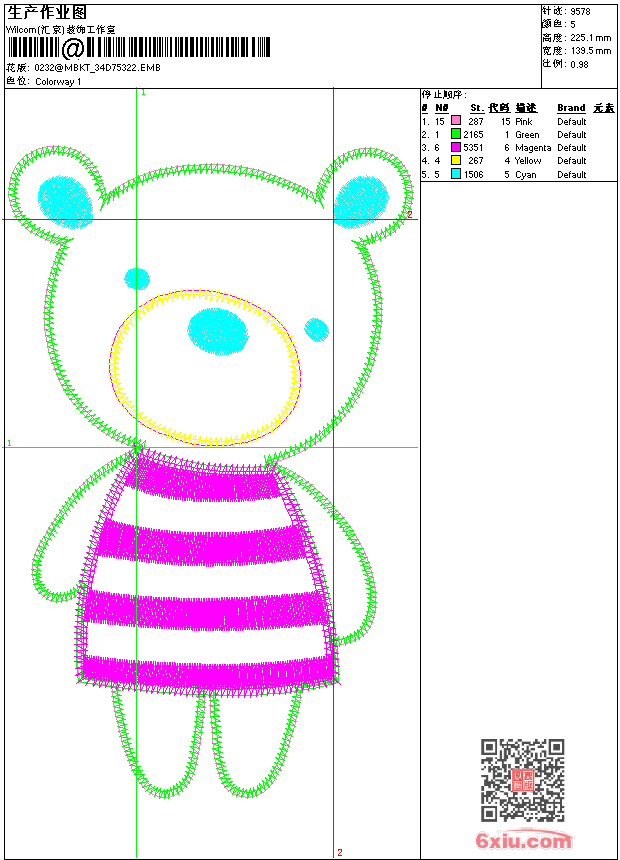Click Default brand in the Magenta row
Viewport: 620px width, 860px height.
click(572, 148)
